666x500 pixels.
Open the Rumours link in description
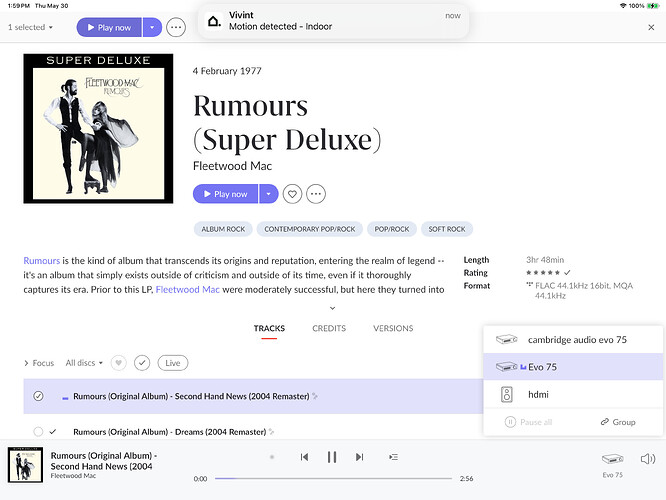click(42, 260)
